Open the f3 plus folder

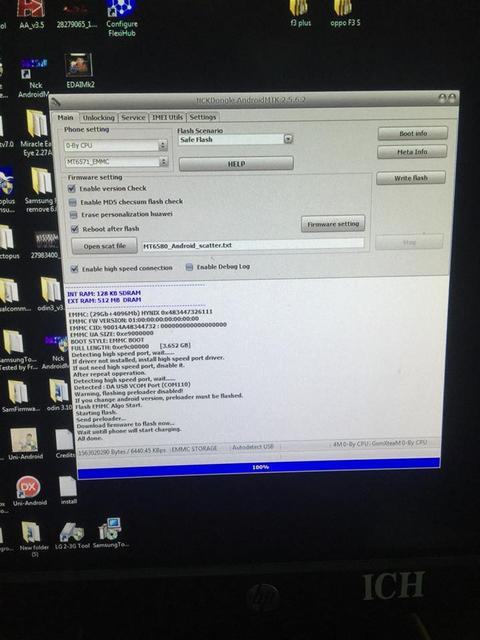300,14
